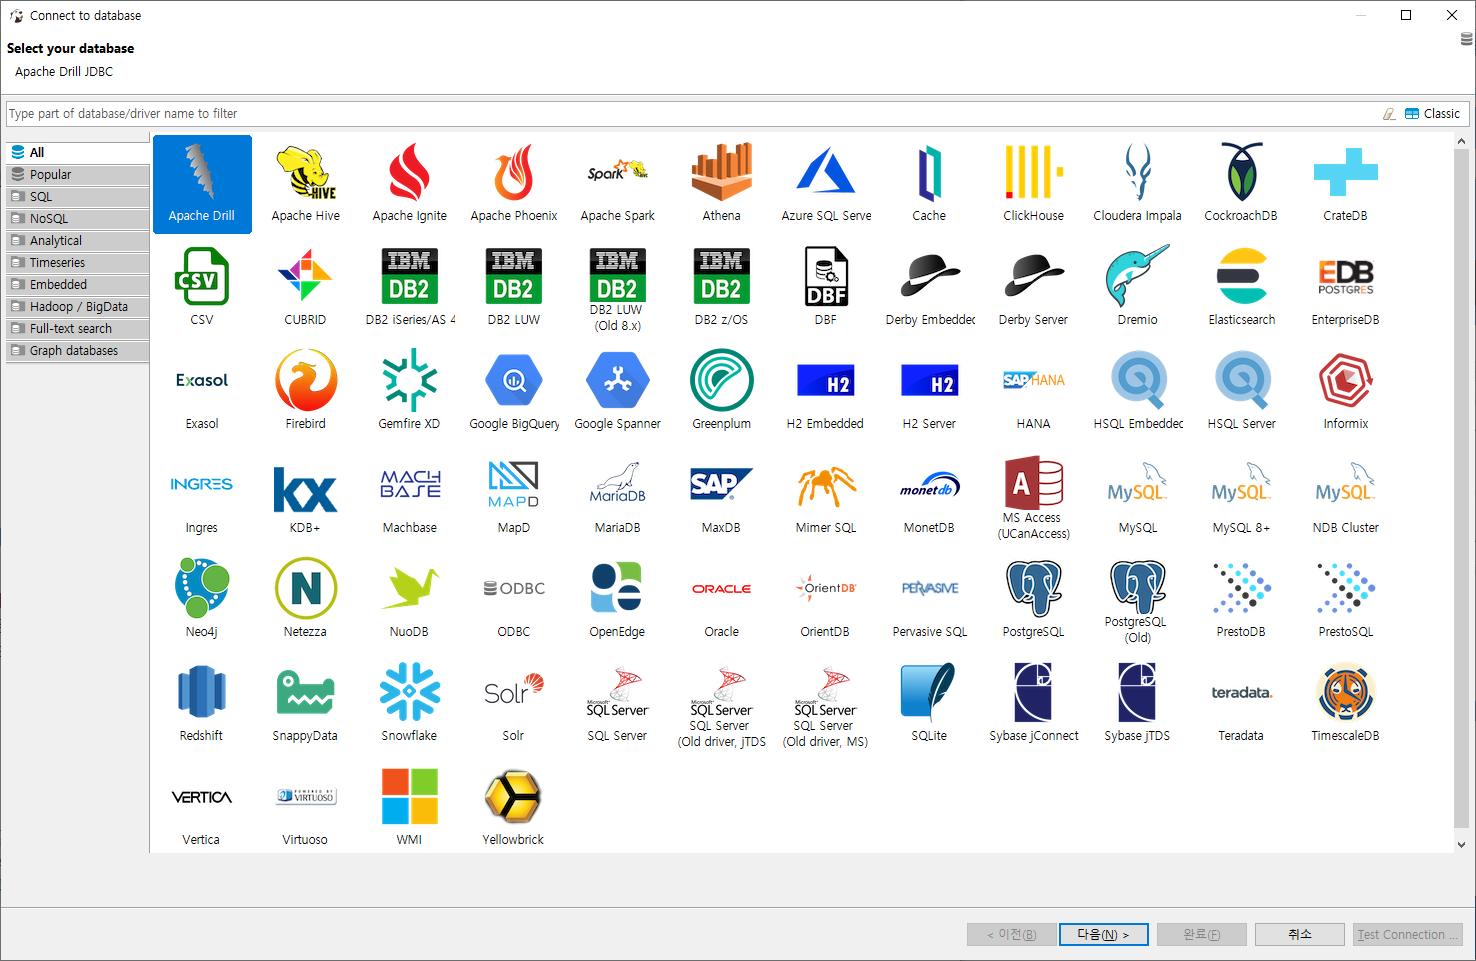1476x961 pixels.
Task: Select the Snowflake icon
Action: pos(409,692)
